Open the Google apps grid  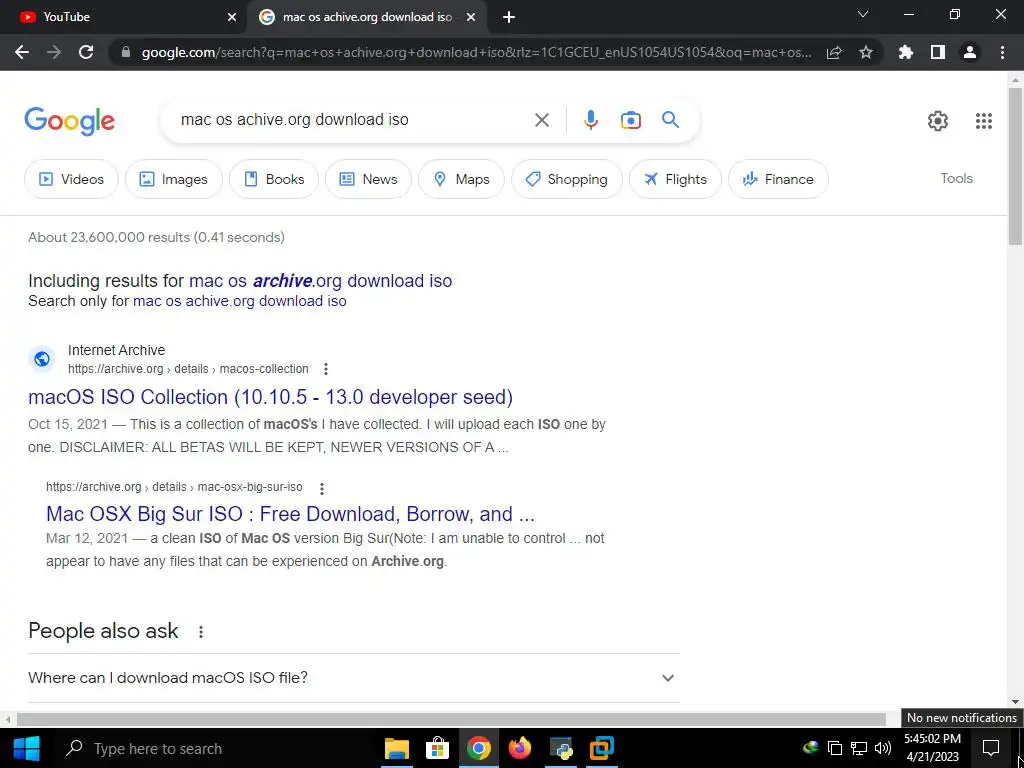pos(984,121)
